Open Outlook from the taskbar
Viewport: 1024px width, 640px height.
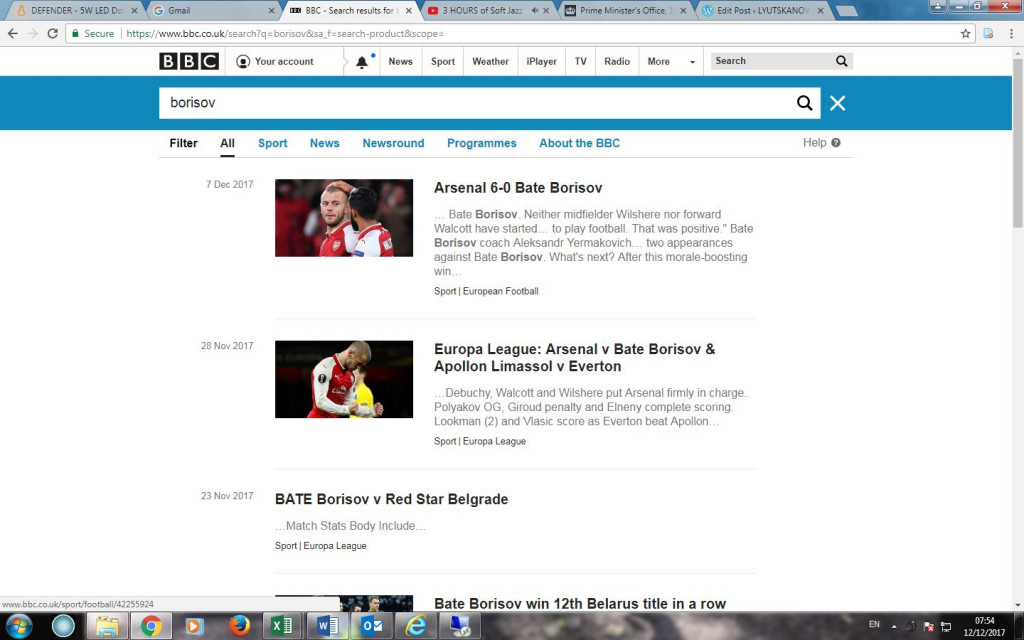[x=371, y=626]
